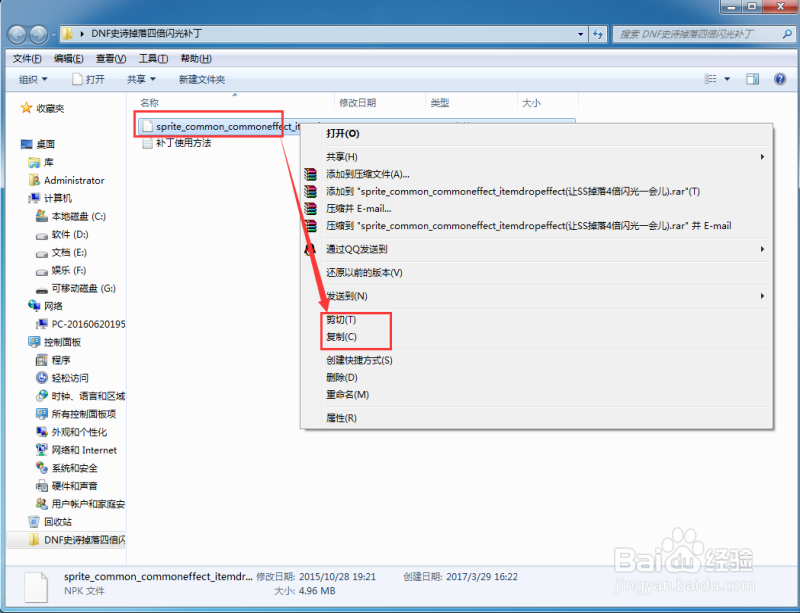Select 删除(D) in context menu
Screen dimensions: 800x613
point(342,378)
